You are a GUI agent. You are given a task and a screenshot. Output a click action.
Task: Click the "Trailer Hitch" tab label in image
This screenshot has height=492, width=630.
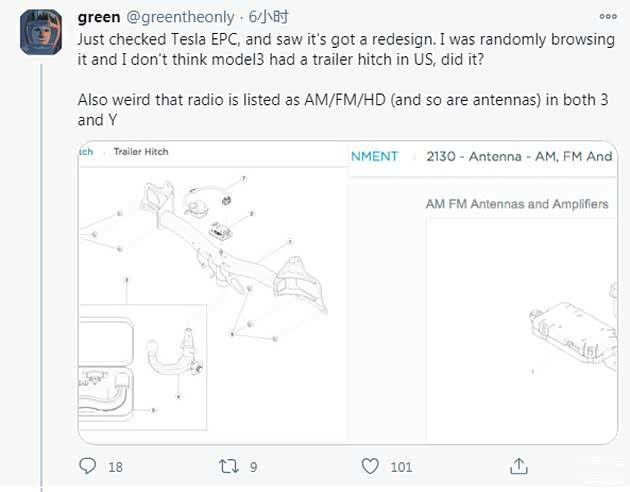click(141, 152)
